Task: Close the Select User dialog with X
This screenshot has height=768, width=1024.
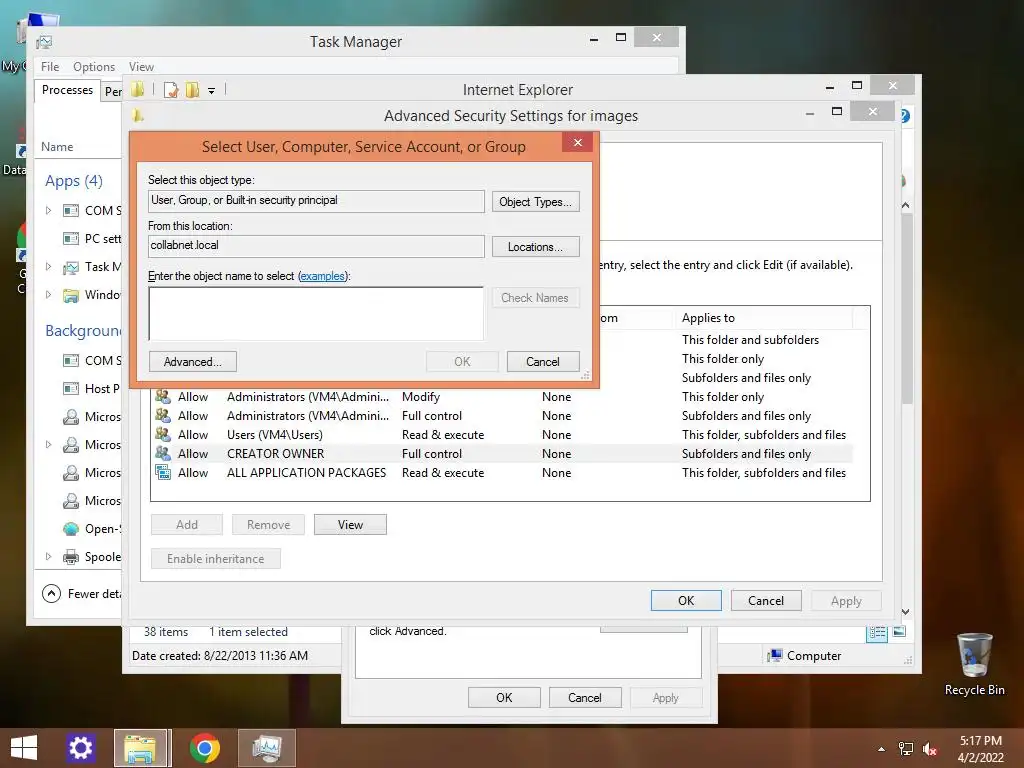Action: [x=577, y=142]
